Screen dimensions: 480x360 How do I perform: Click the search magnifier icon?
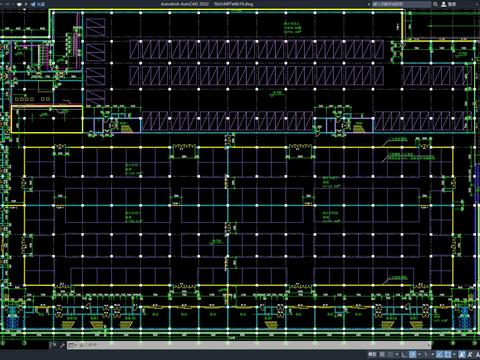[x=435, y=4]
